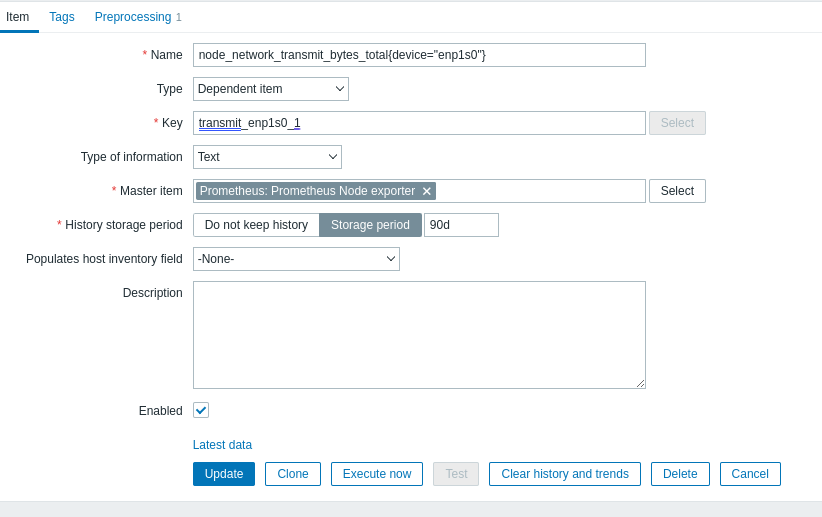Click into the Name input field
822x517 pixels.
pyautogui.click(x=419, y=55)
